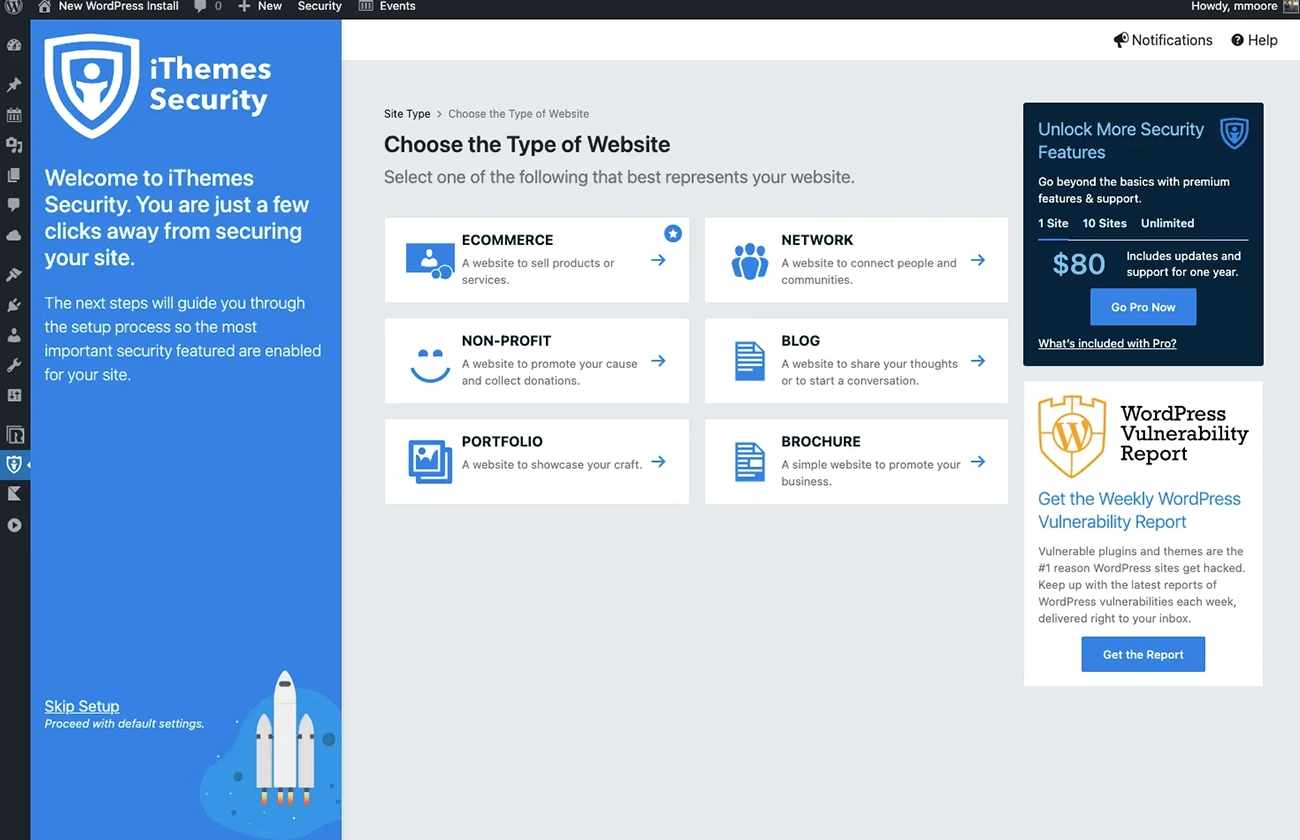Open the Dashboard sidebar icon
1300x840 pixels.
(x=14, y=45)
